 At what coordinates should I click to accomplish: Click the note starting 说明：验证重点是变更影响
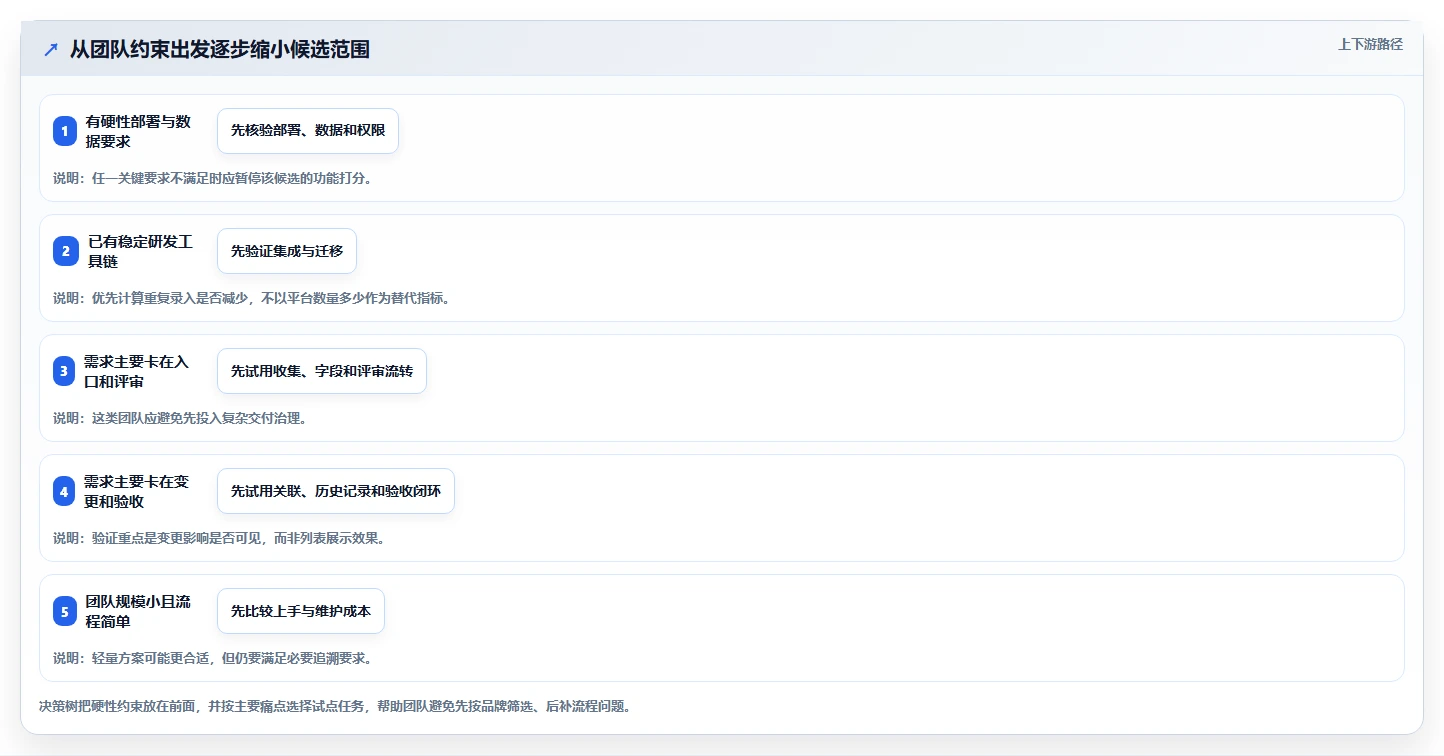pos(219,538)
